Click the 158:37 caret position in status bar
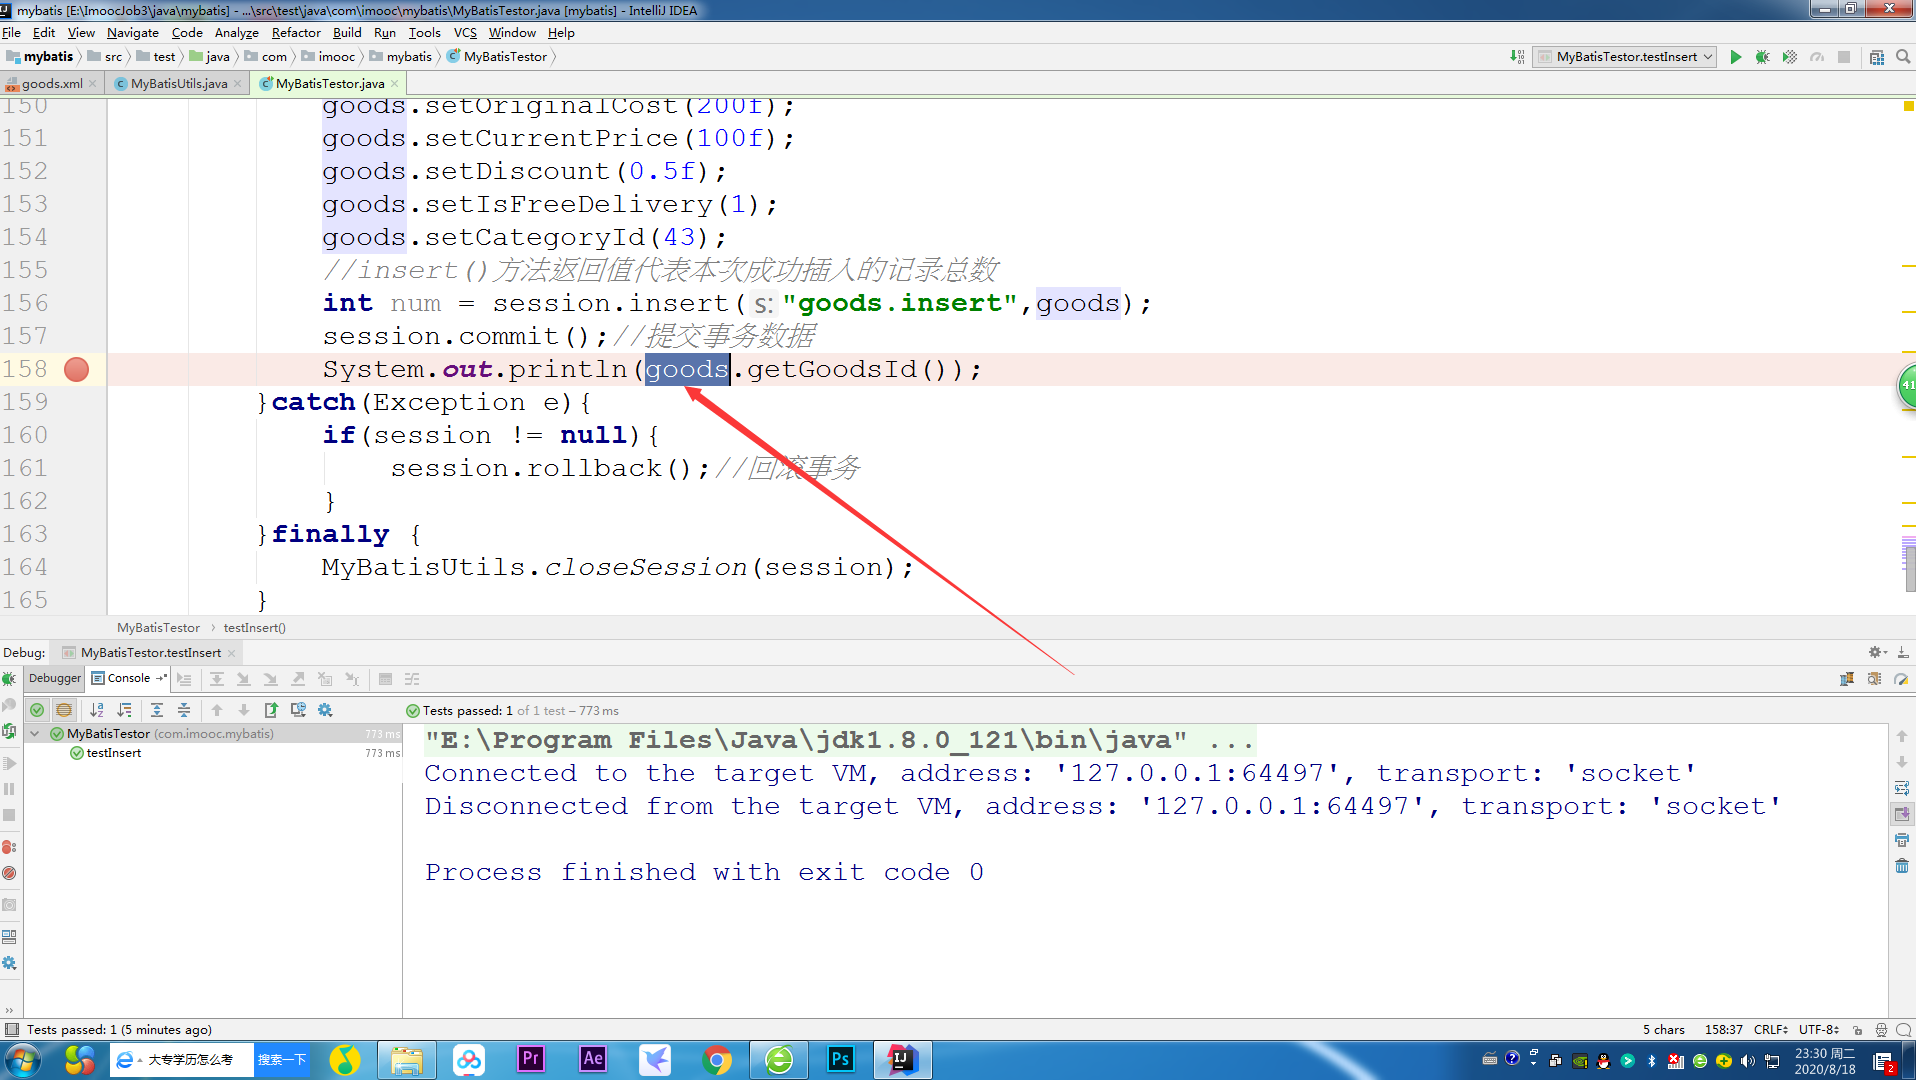The height and width of the screenshot is (1080, 1916). pos(1724,1030)
